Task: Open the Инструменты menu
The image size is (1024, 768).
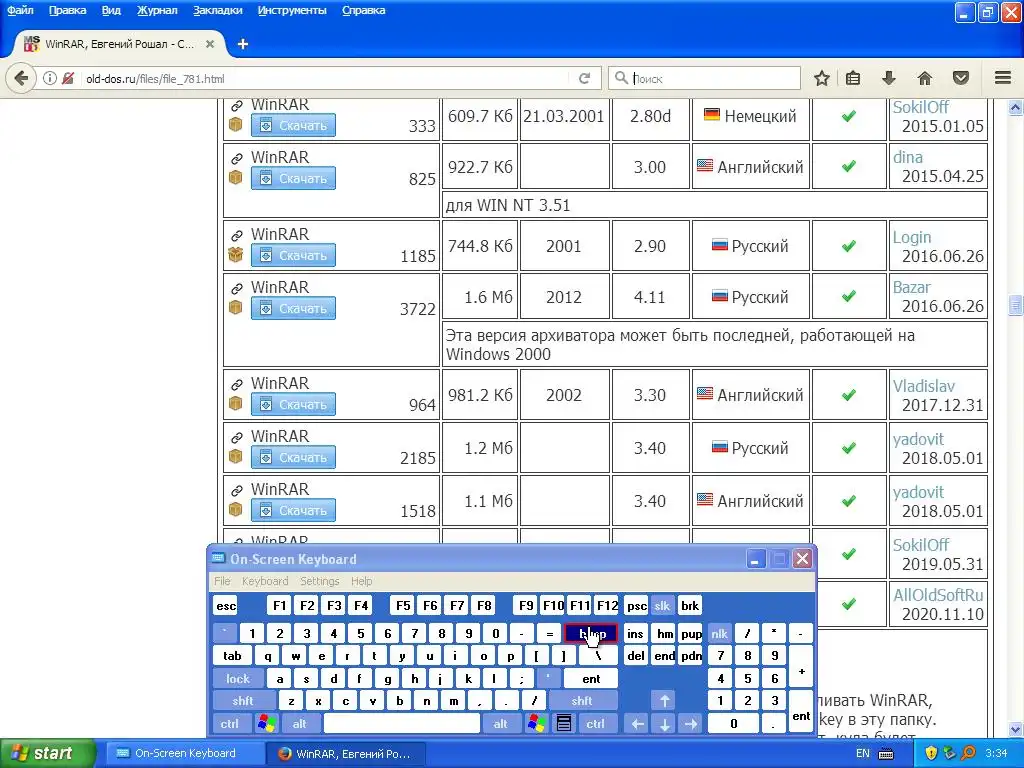Action: click(292, 10)
